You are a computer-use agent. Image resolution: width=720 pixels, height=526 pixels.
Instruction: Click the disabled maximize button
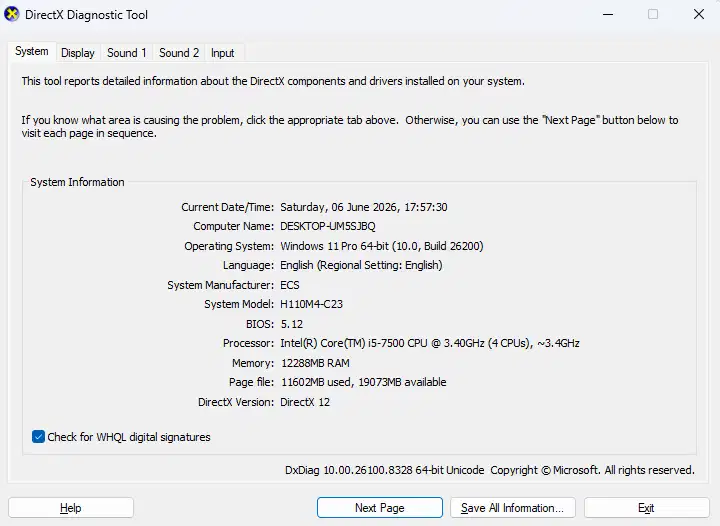(x=653, y=14)
